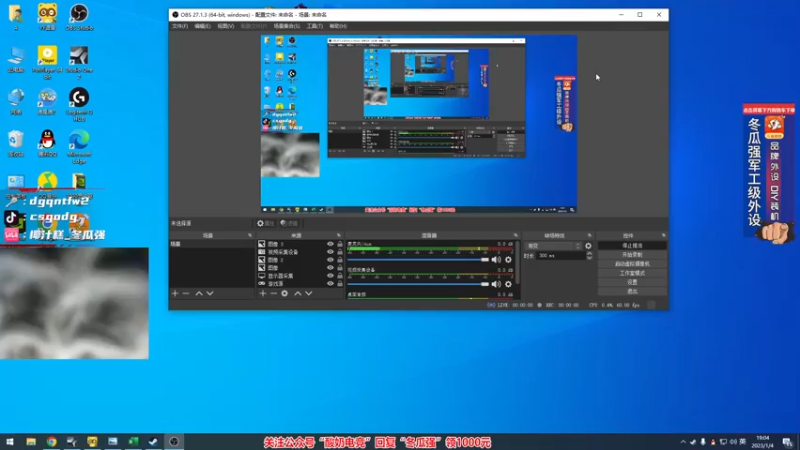Image resolution: width=800 pixels, height=450 pixels.
Task: Hide the 图像 3 source
Action: pos(330,244)
